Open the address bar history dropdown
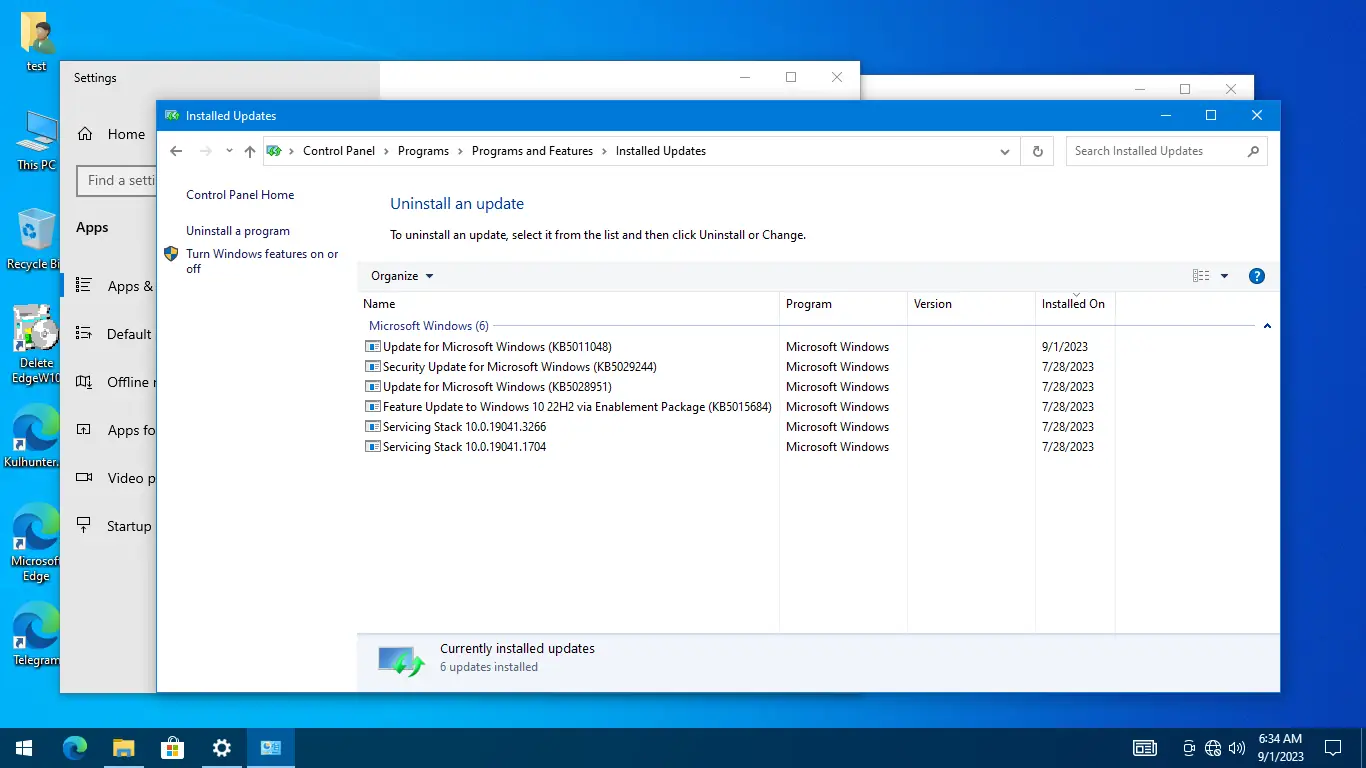 coord(1005,151)
